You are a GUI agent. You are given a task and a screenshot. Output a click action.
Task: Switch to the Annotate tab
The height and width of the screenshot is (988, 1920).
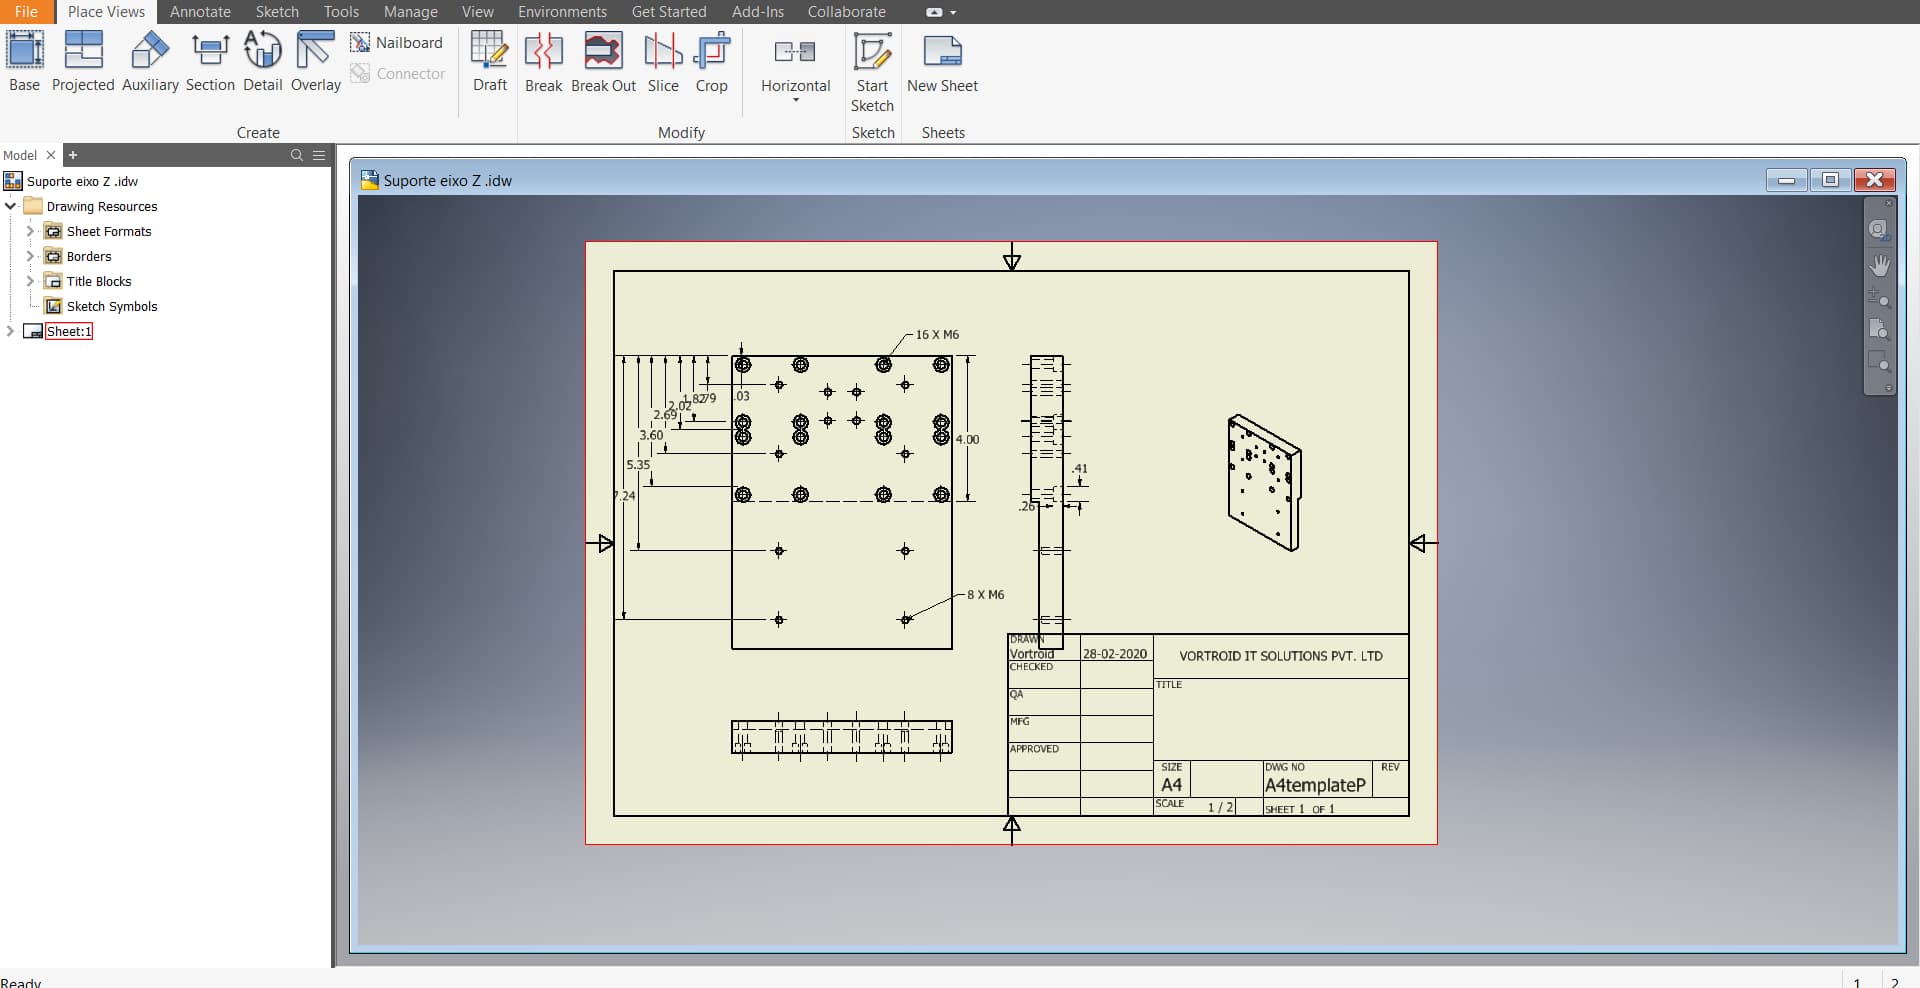coord(200,12)
